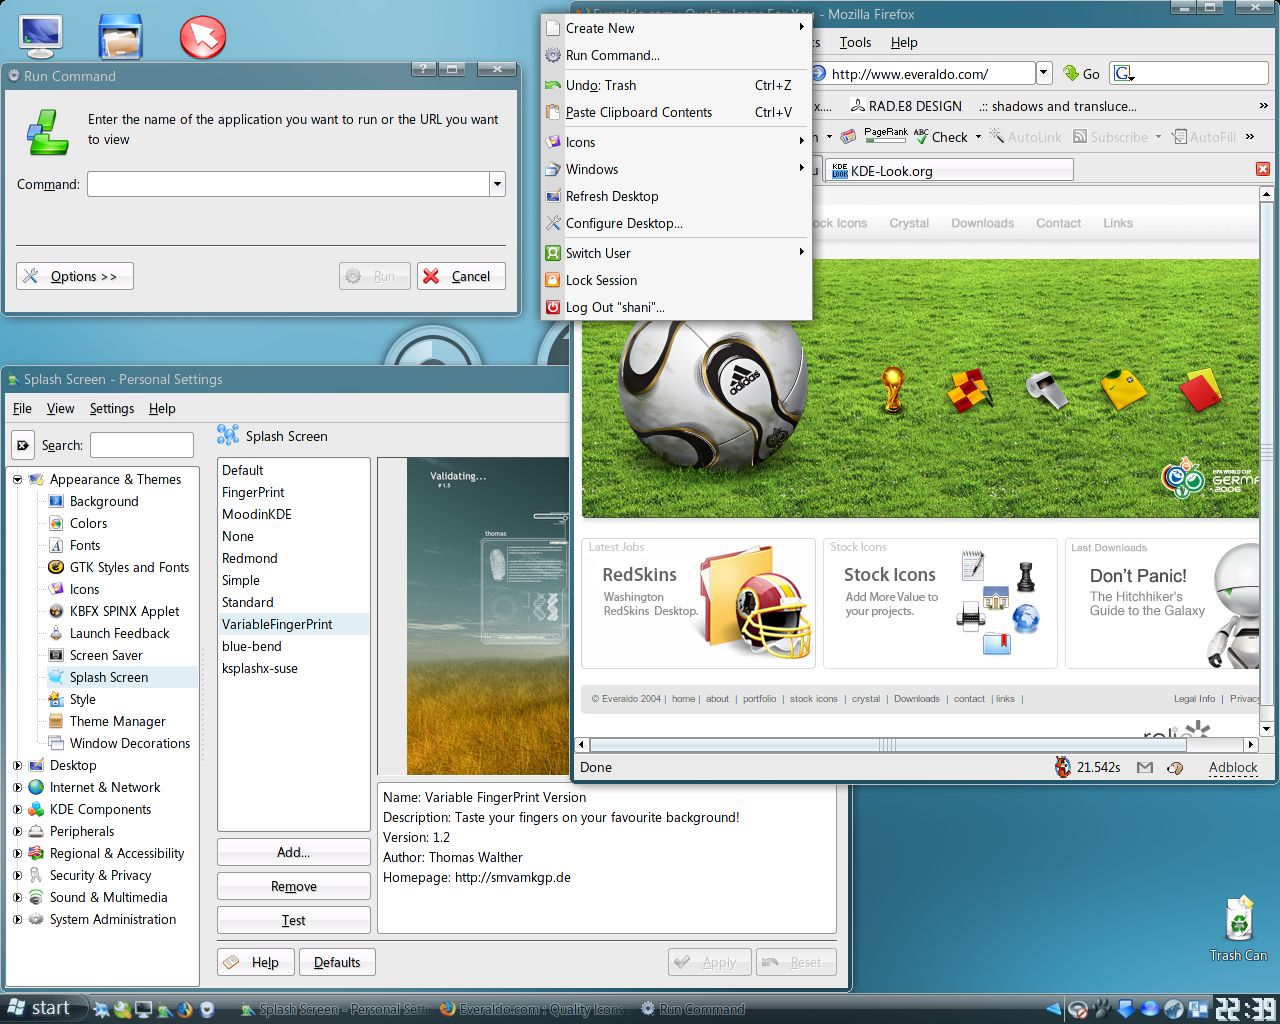Click the Test splash screen button

pos(294,920)
